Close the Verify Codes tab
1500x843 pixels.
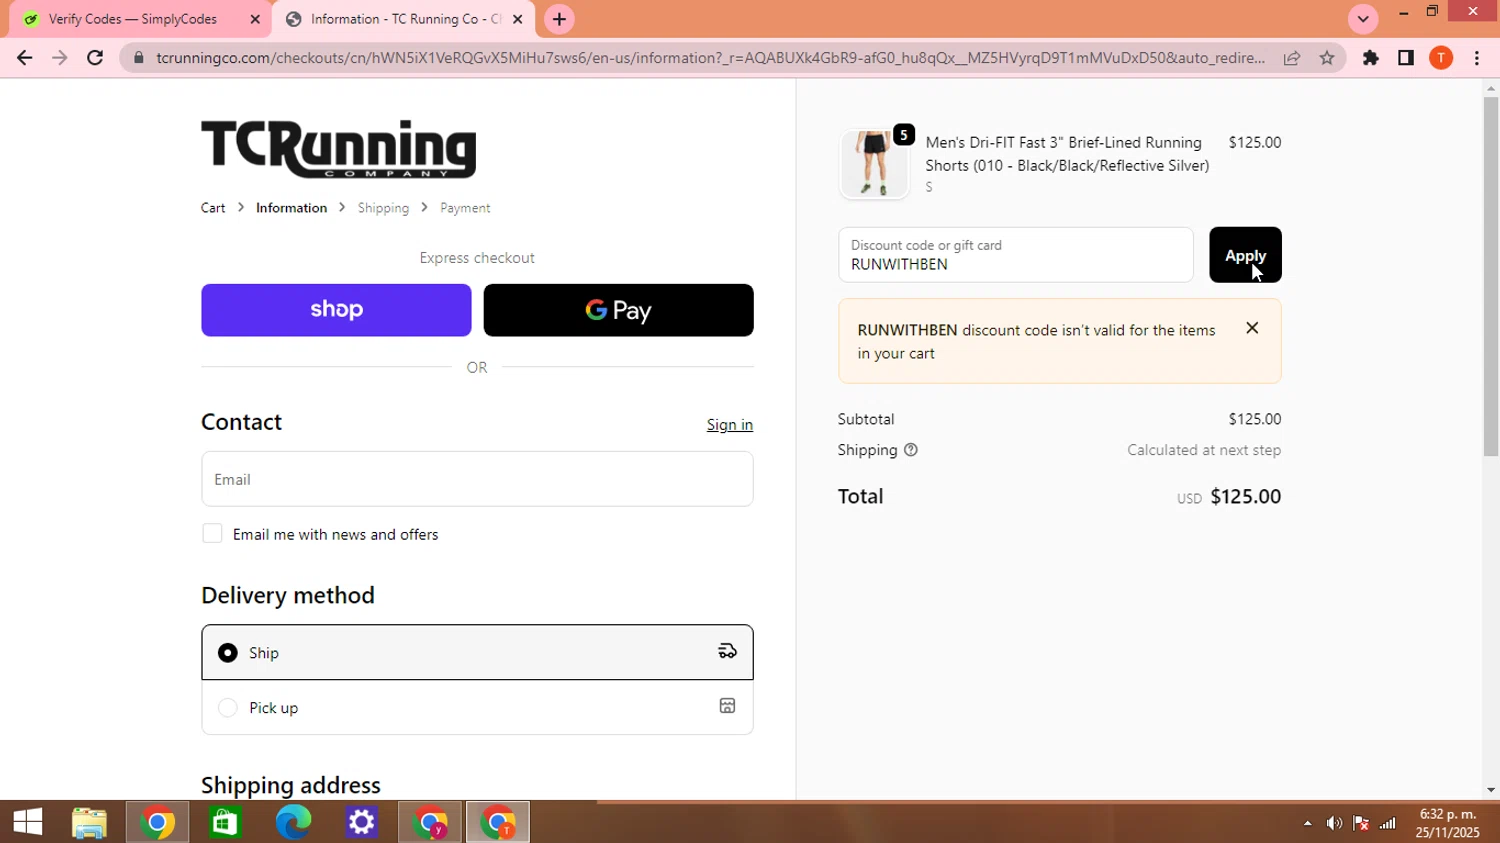coord(254,19)
